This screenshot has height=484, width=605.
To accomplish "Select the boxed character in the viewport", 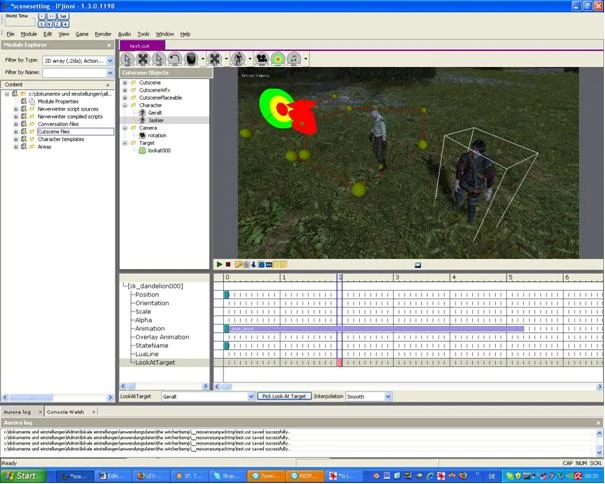I will 473,179.
